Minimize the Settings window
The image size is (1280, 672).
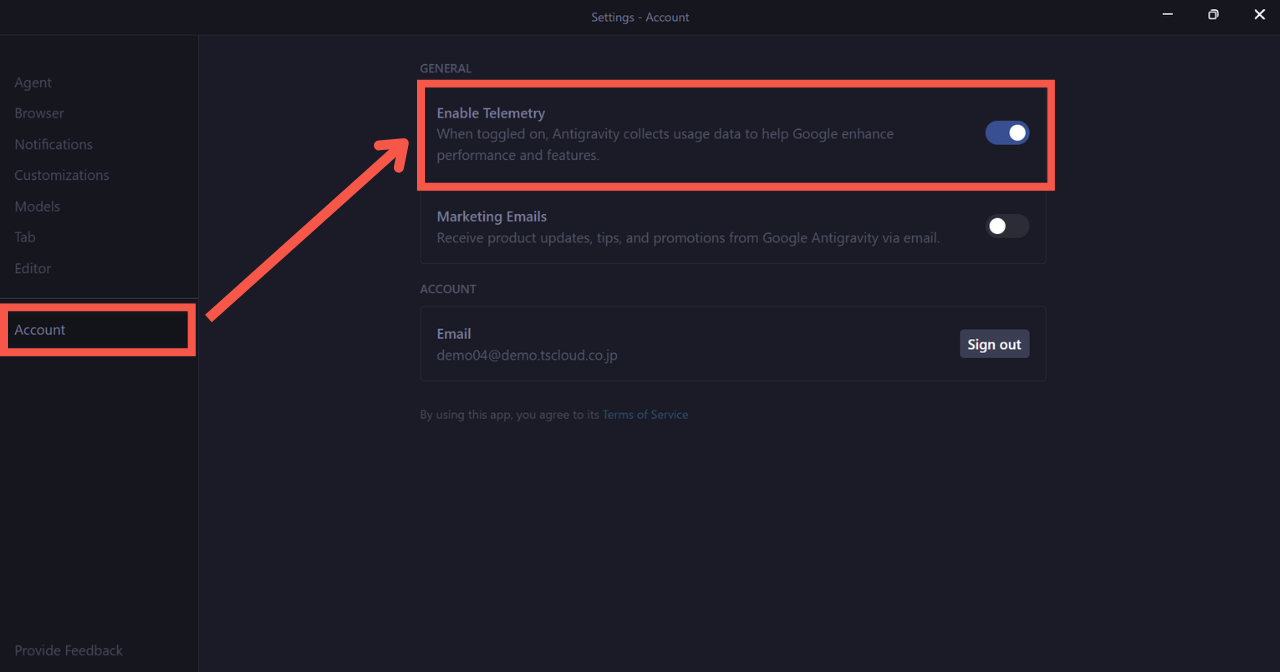click(x=1167, y=15)
